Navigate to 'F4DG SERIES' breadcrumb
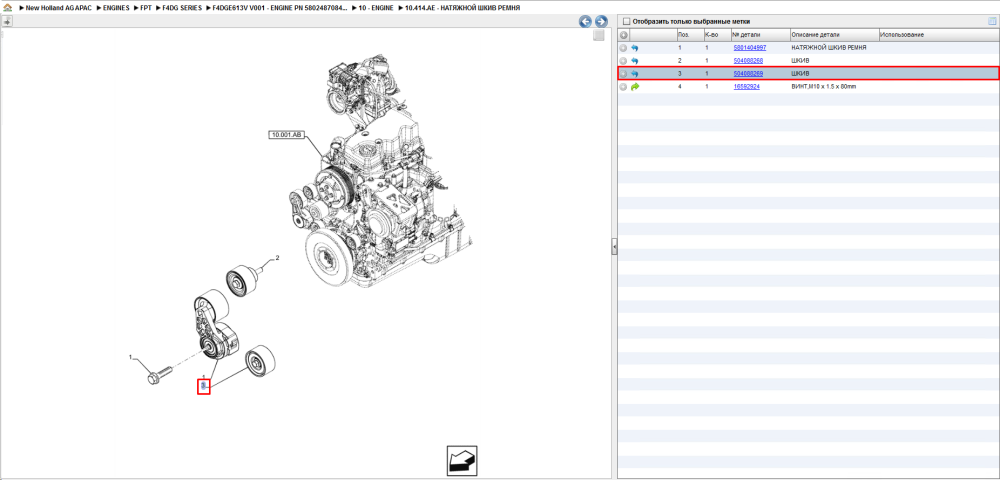The width and height of the screenshot is (1000, 480). 182,8
